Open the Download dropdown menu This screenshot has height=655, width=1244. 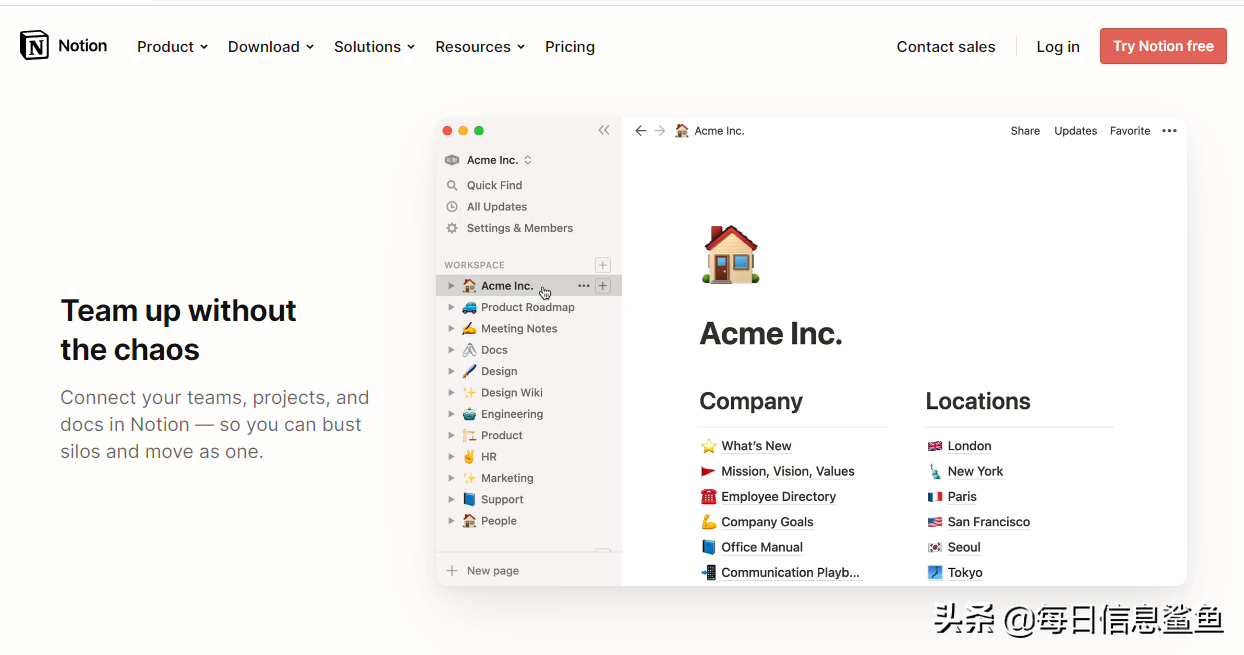tap(271, 46)
